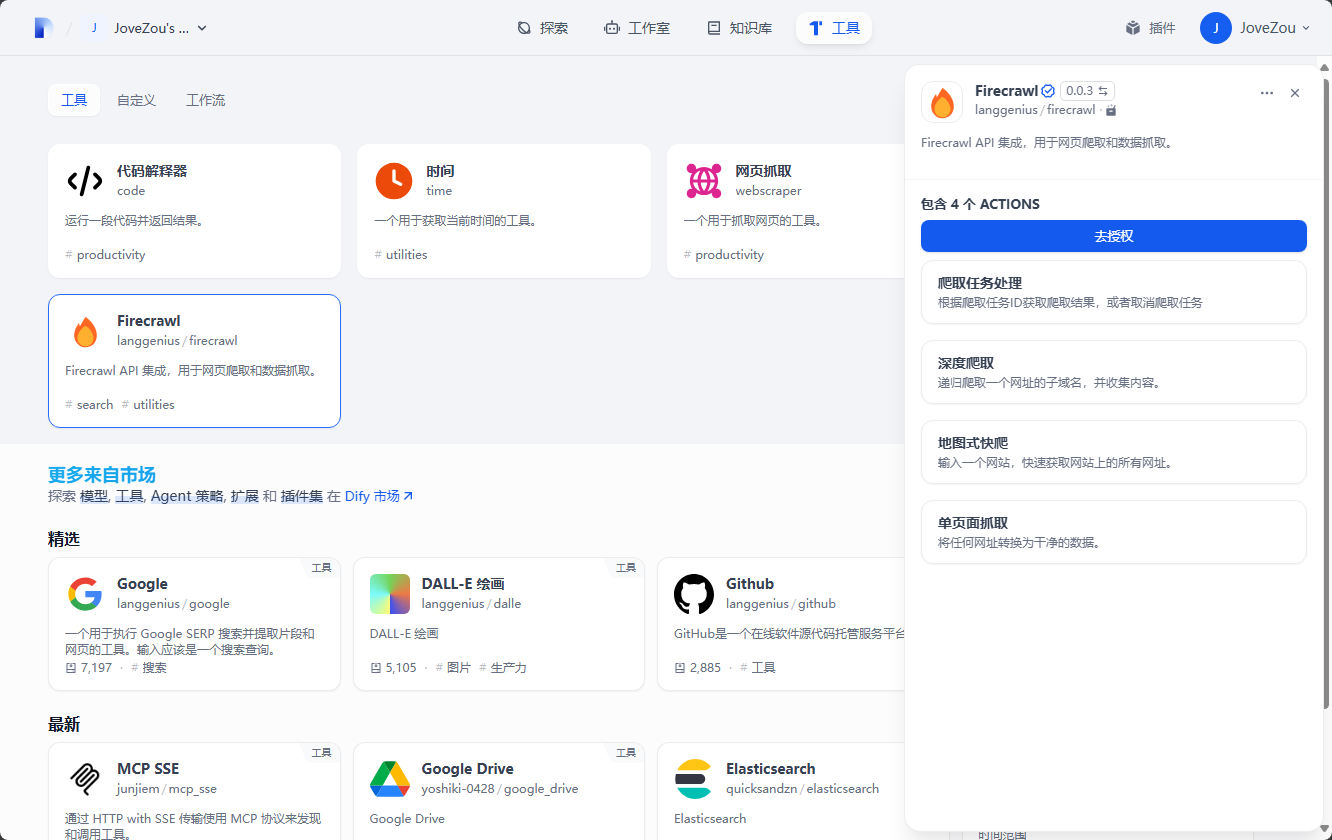The image size is (1332, 840).
Task: Click the utilities tag on 时间 card
Action: coord(401,255)
